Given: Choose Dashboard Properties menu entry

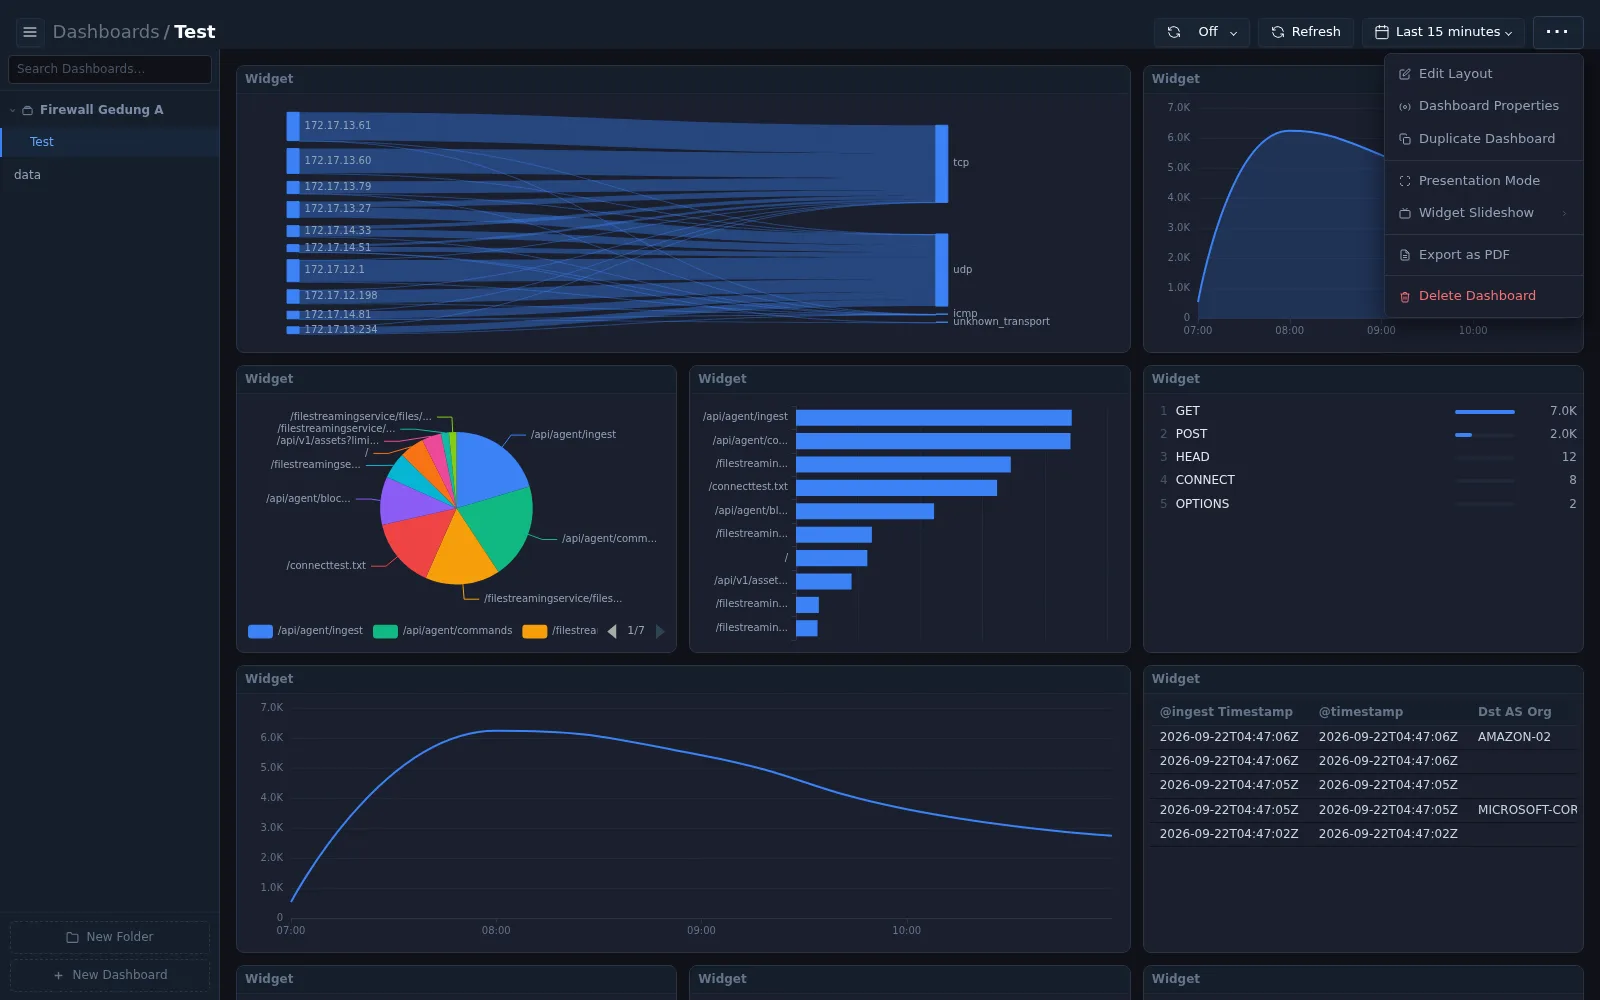Looking at the screenshot, I should point(1484,106).
